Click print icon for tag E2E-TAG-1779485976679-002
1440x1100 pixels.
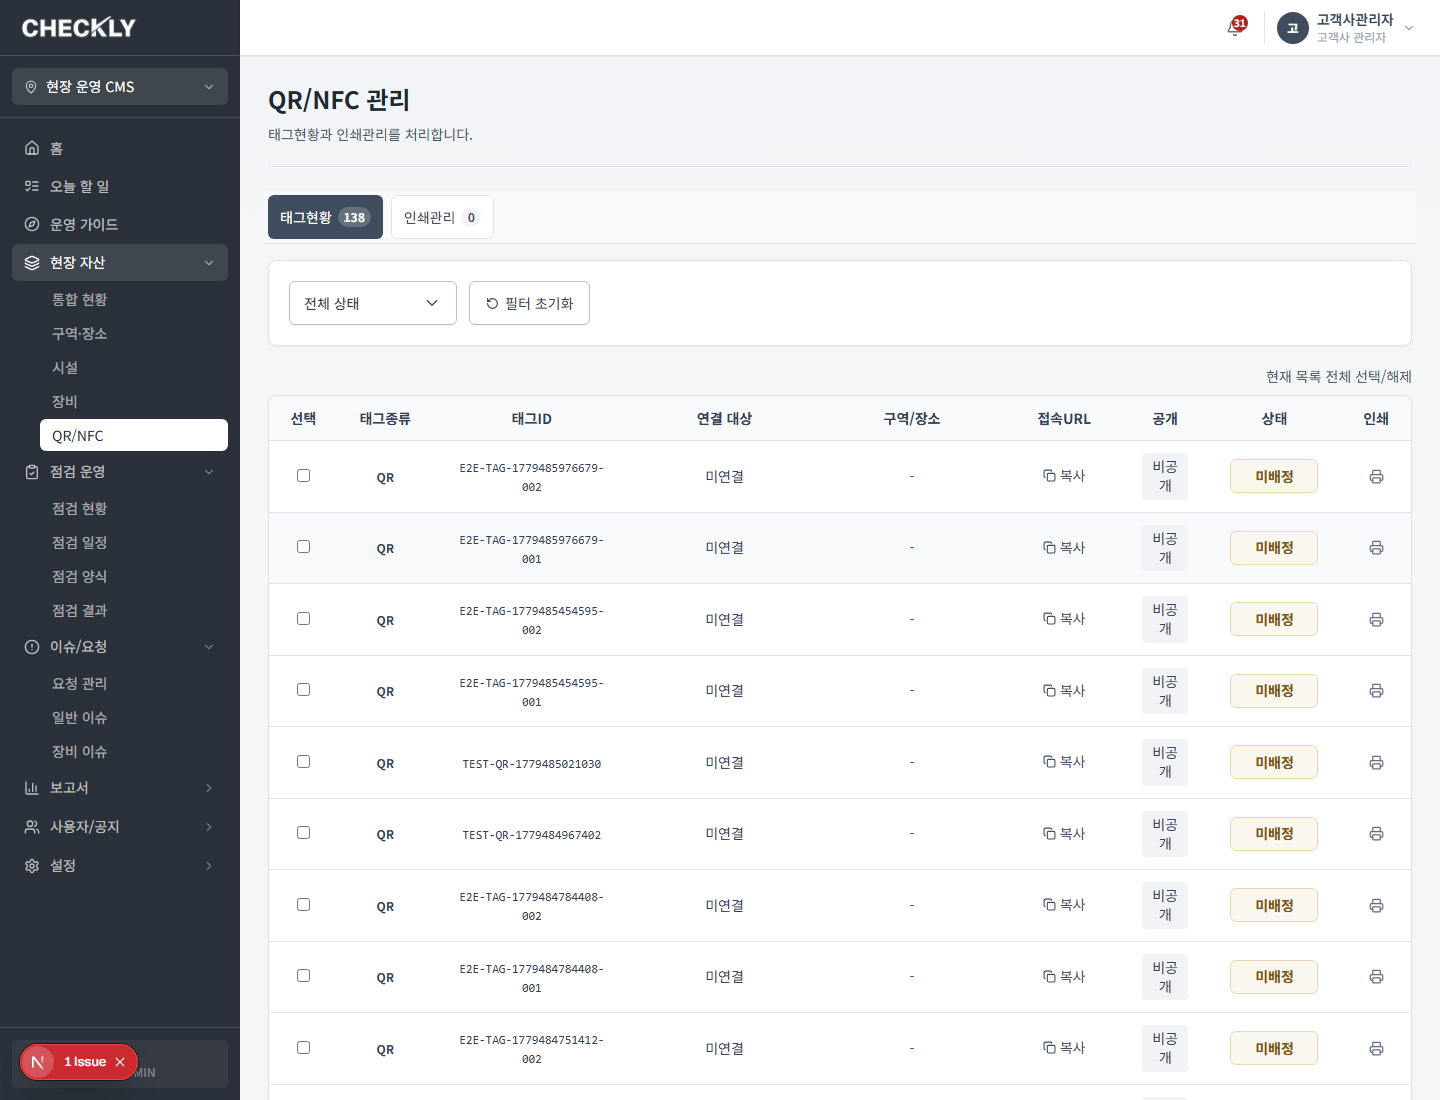click(x=1376, y=477)
